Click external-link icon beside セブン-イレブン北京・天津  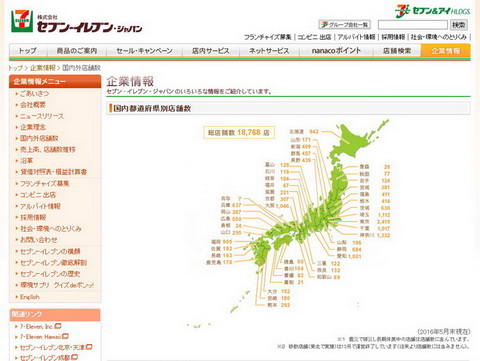pyautogui.click(x=89, y=347)
